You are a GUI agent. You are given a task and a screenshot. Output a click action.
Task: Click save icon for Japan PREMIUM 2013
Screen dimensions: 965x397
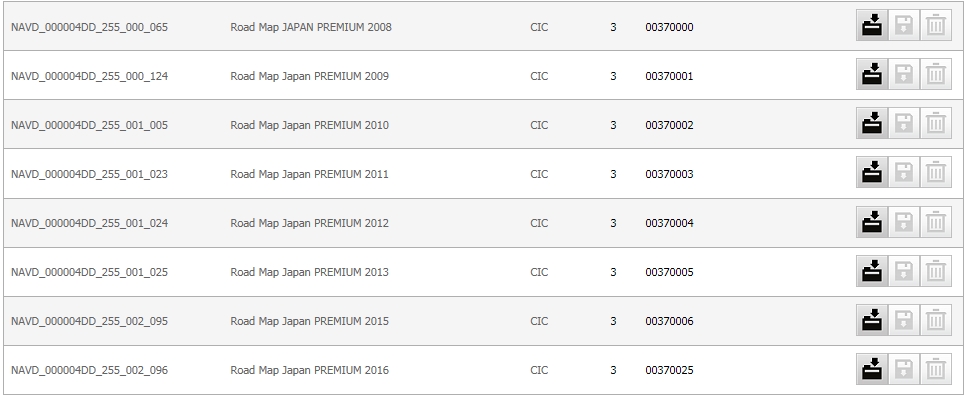[x=903, y=271]
